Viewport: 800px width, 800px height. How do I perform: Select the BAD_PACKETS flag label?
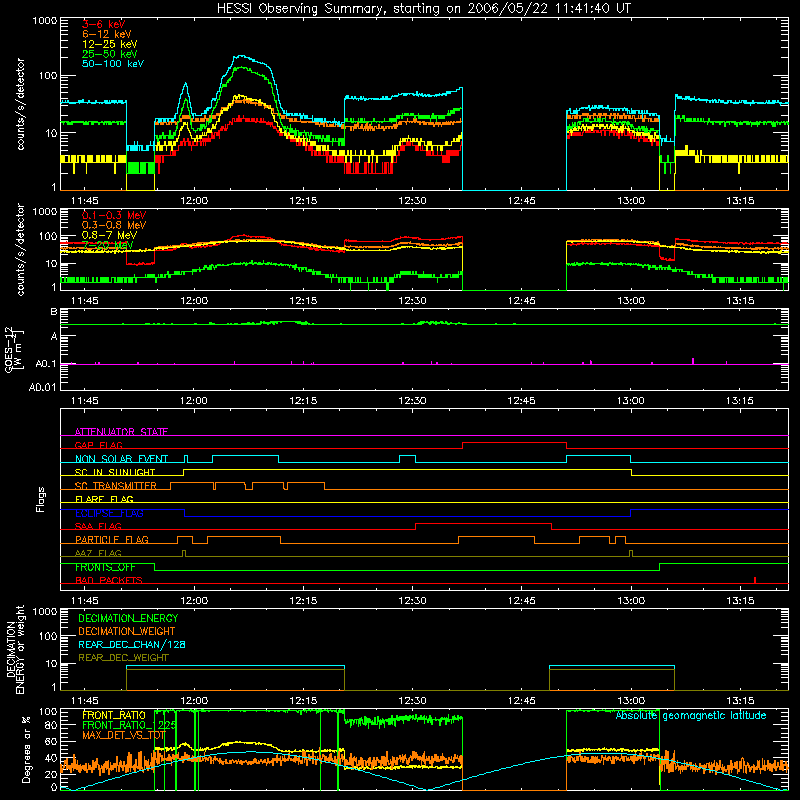(109, 580)
